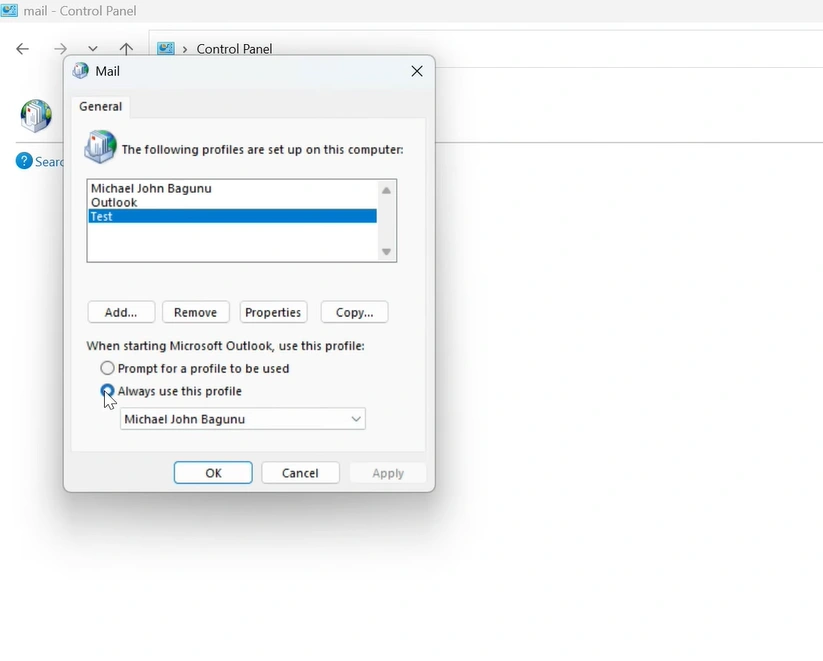This screenshot has height=661, width=823.
Task: Select the Test profile in list
Action: coord(233,216)
